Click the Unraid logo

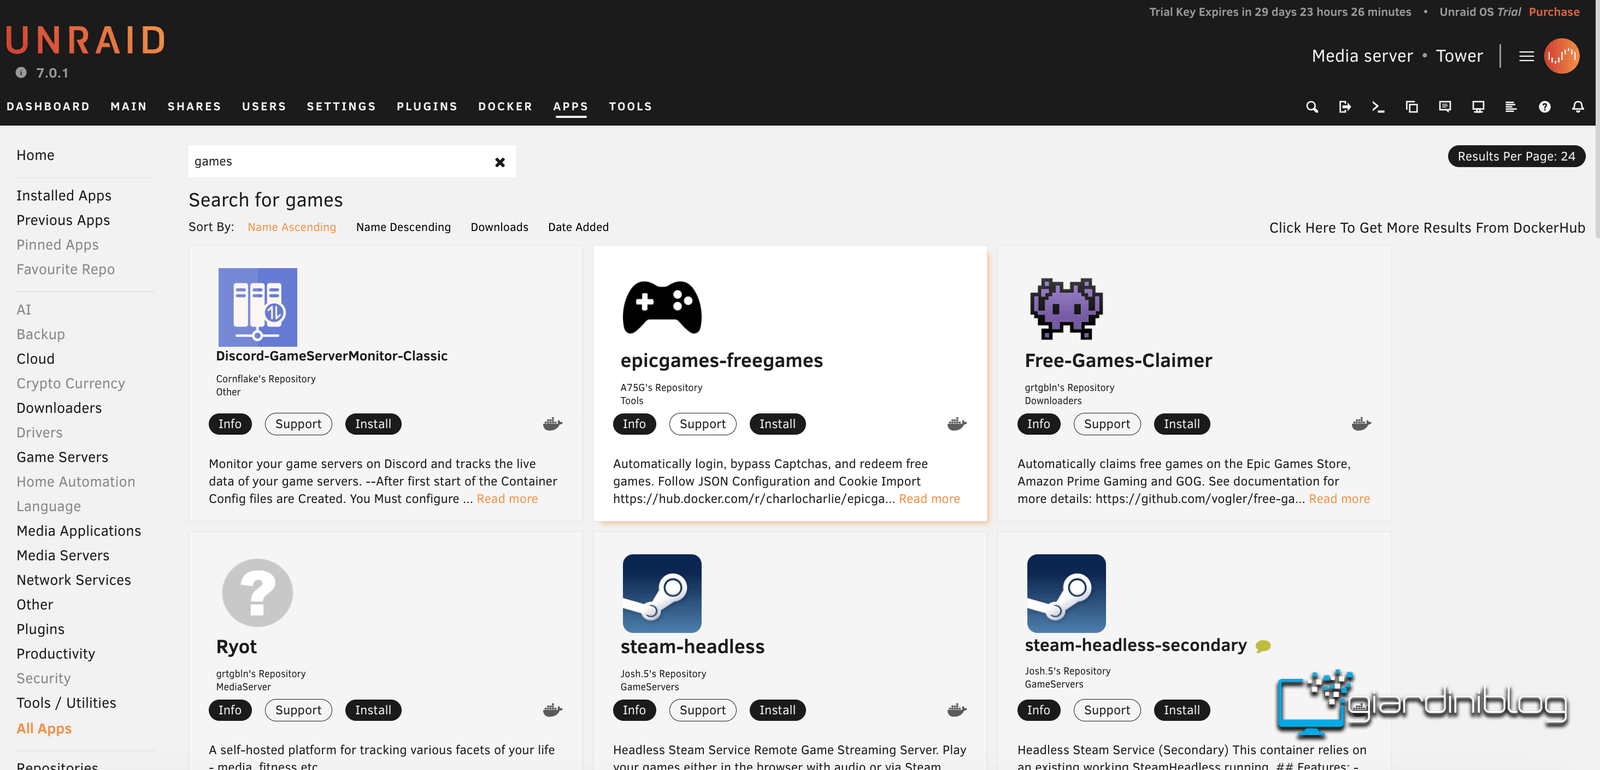coord(85,40)
